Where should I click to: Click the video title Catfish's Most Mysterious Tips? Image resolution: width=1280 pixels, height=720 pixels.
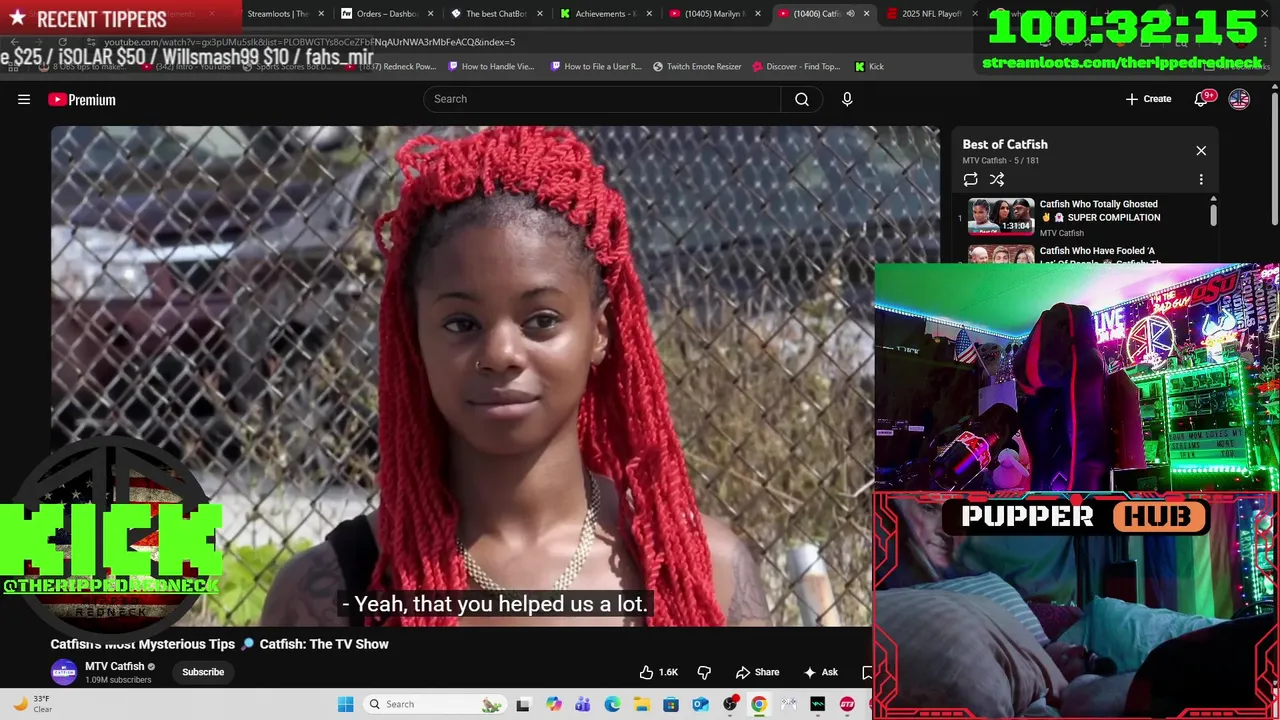[220, 644]
